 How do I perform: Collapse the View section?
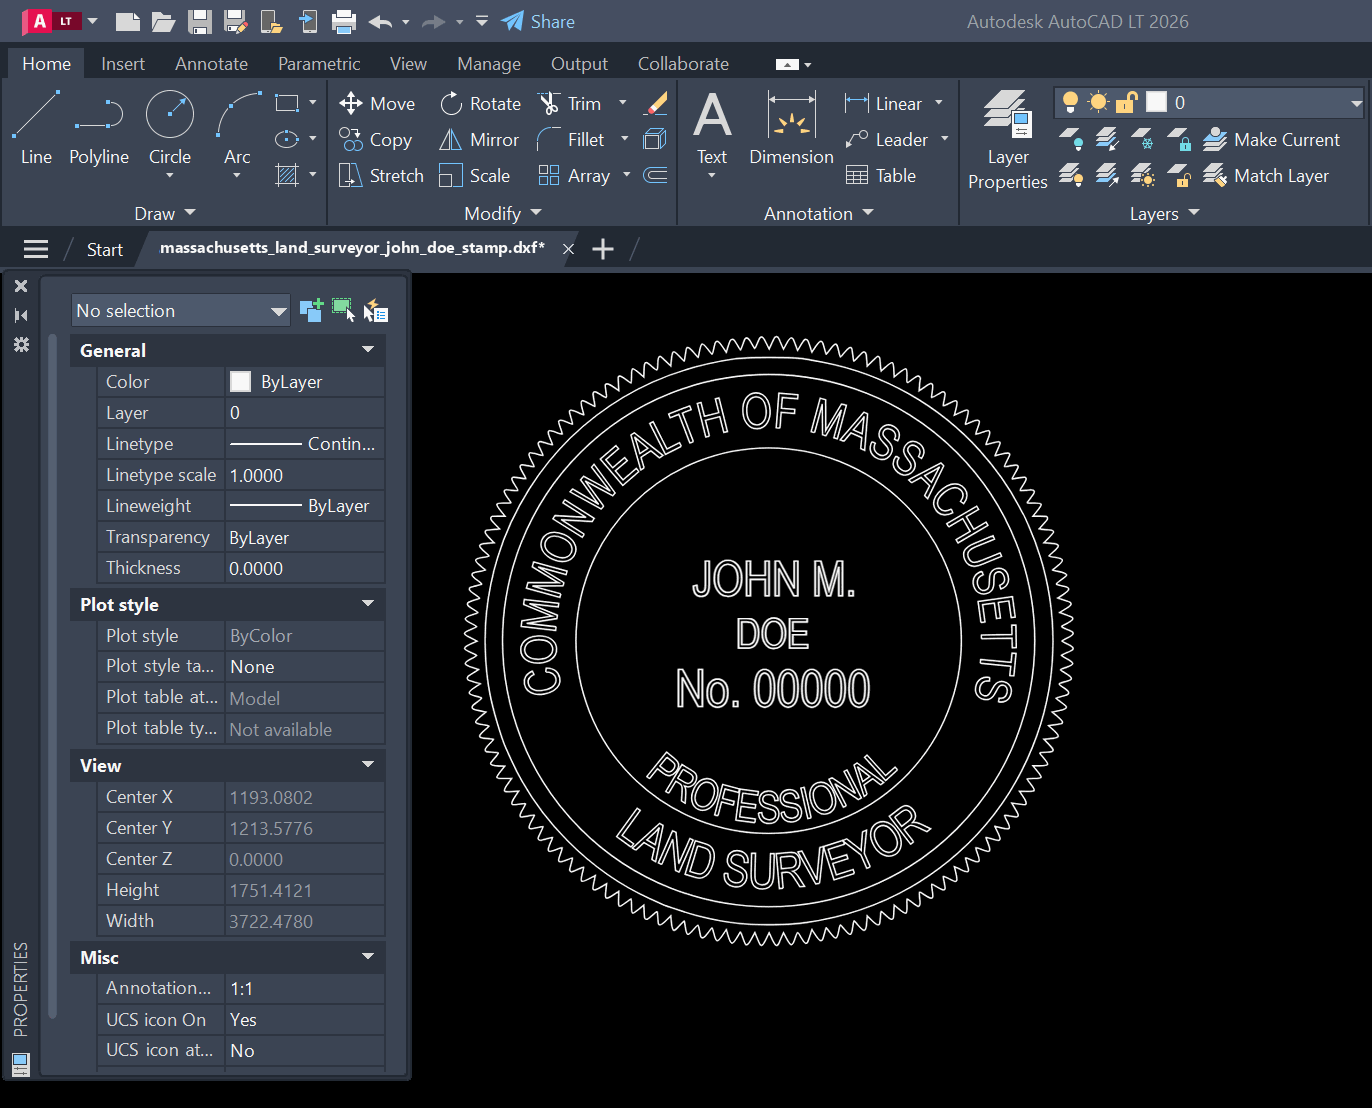tap(368, 765)
